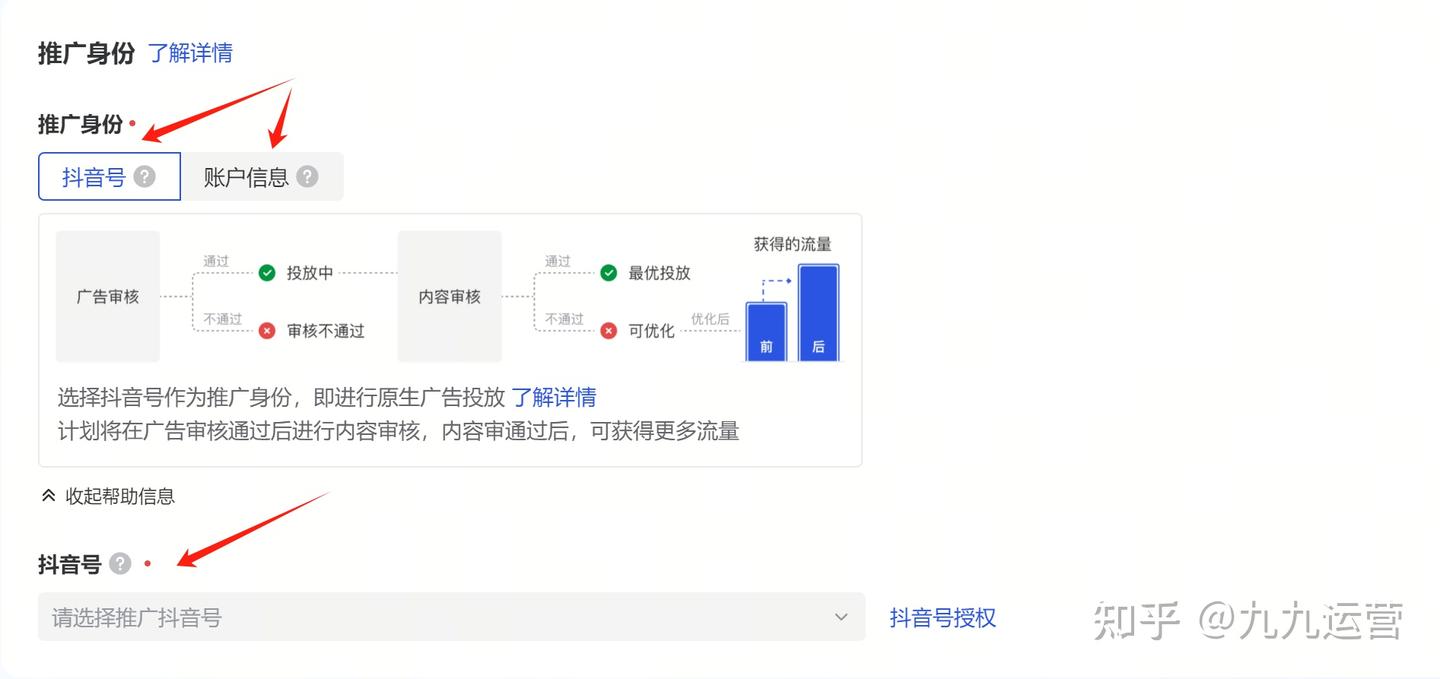Open 了解详情 link beside 推广身份 heading
The width and height of the screenshot is (1440, 679).
tap(190, 52)
